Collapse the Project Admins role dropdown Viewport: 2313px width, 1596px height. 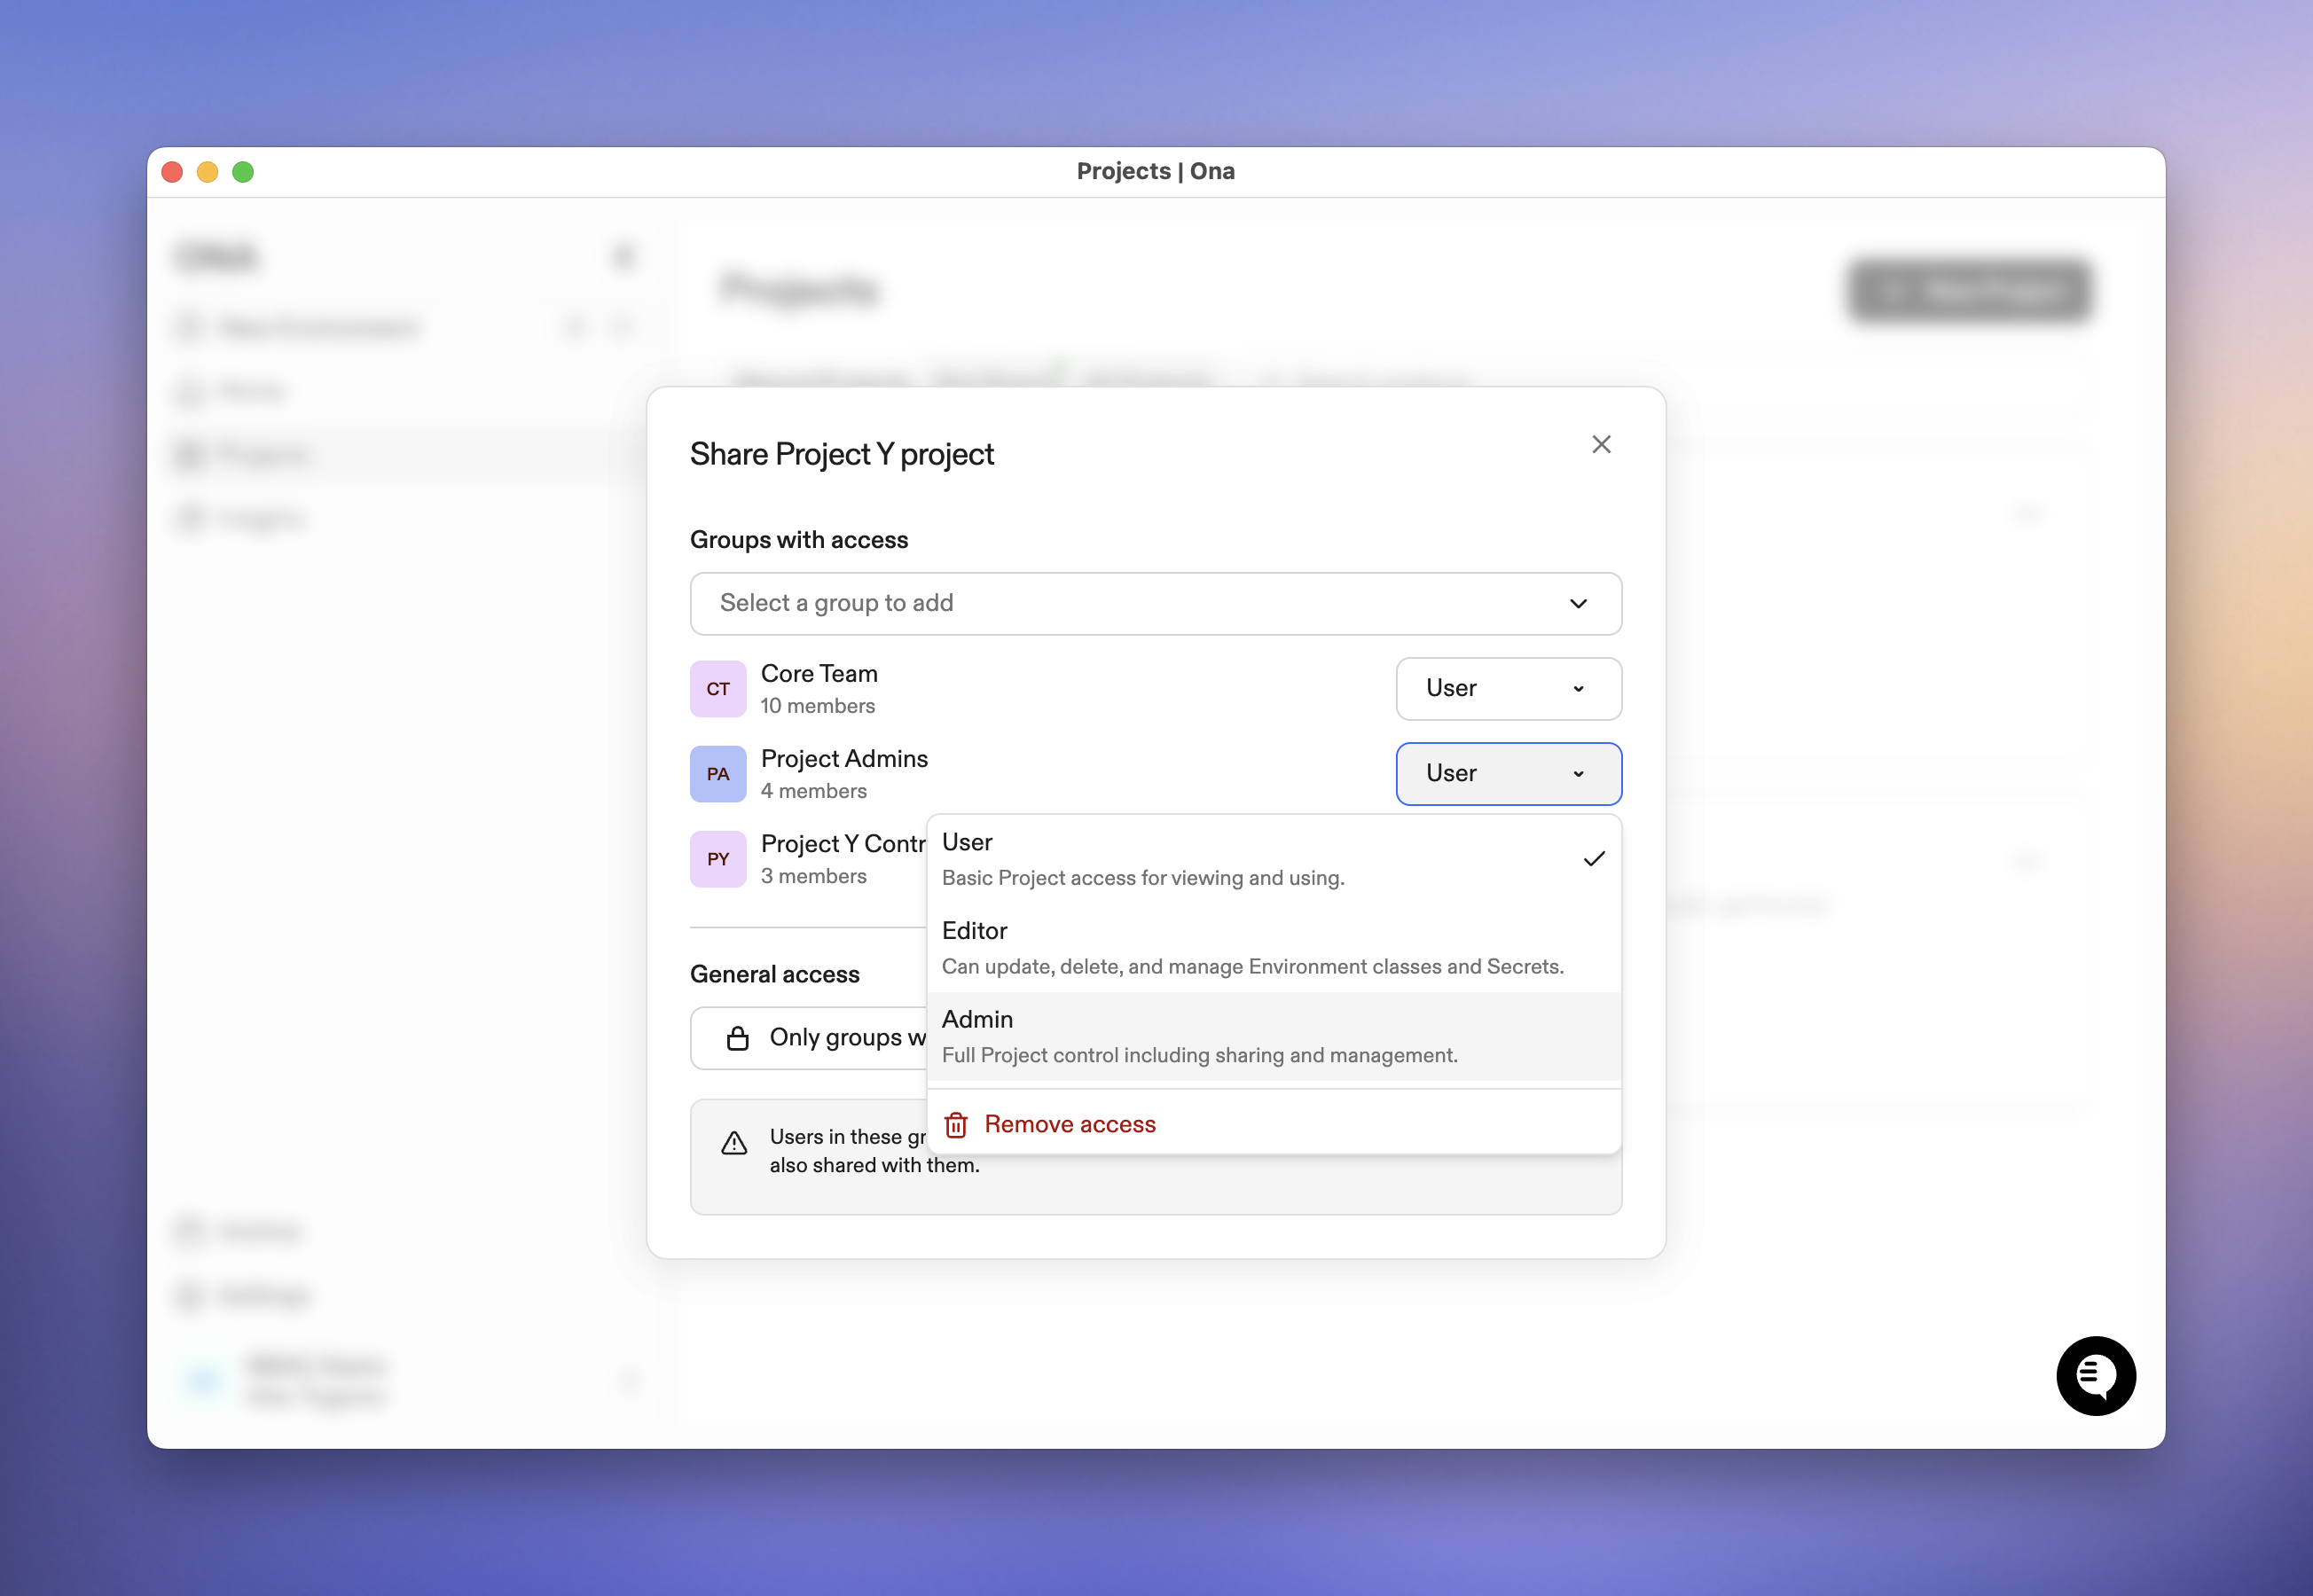[1507, 774]
